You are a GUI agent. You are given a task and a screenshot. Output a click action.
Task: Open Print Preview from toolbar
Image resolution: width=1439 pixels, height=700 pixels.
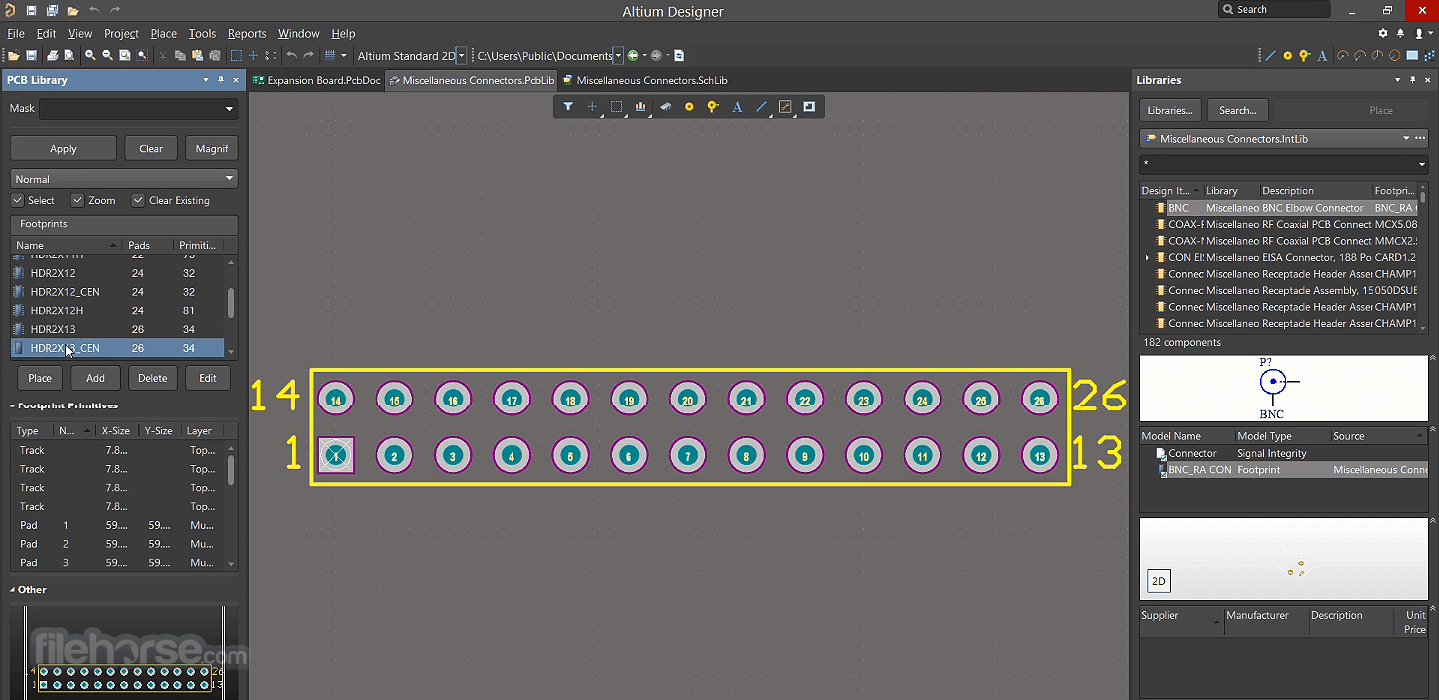click(68, 56)
